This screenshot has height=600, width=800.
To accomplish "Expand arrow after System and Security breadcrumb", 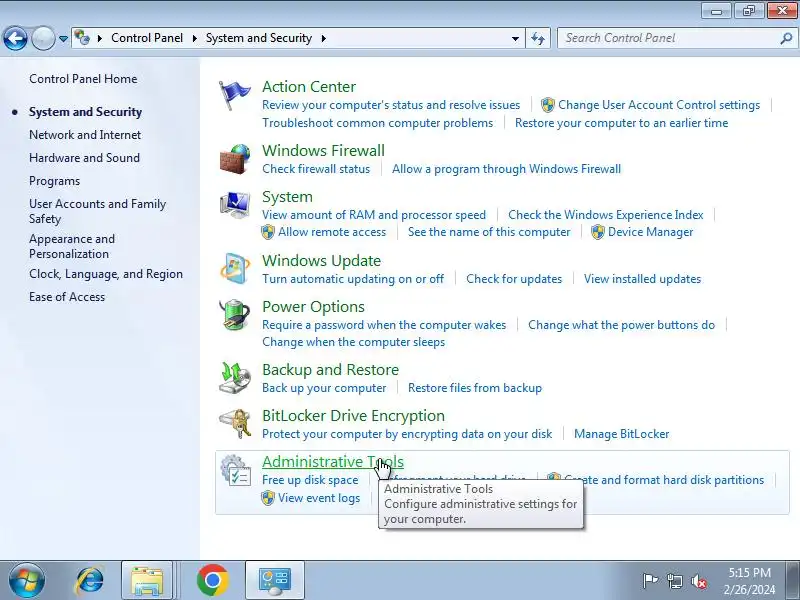I will point(323,38).
